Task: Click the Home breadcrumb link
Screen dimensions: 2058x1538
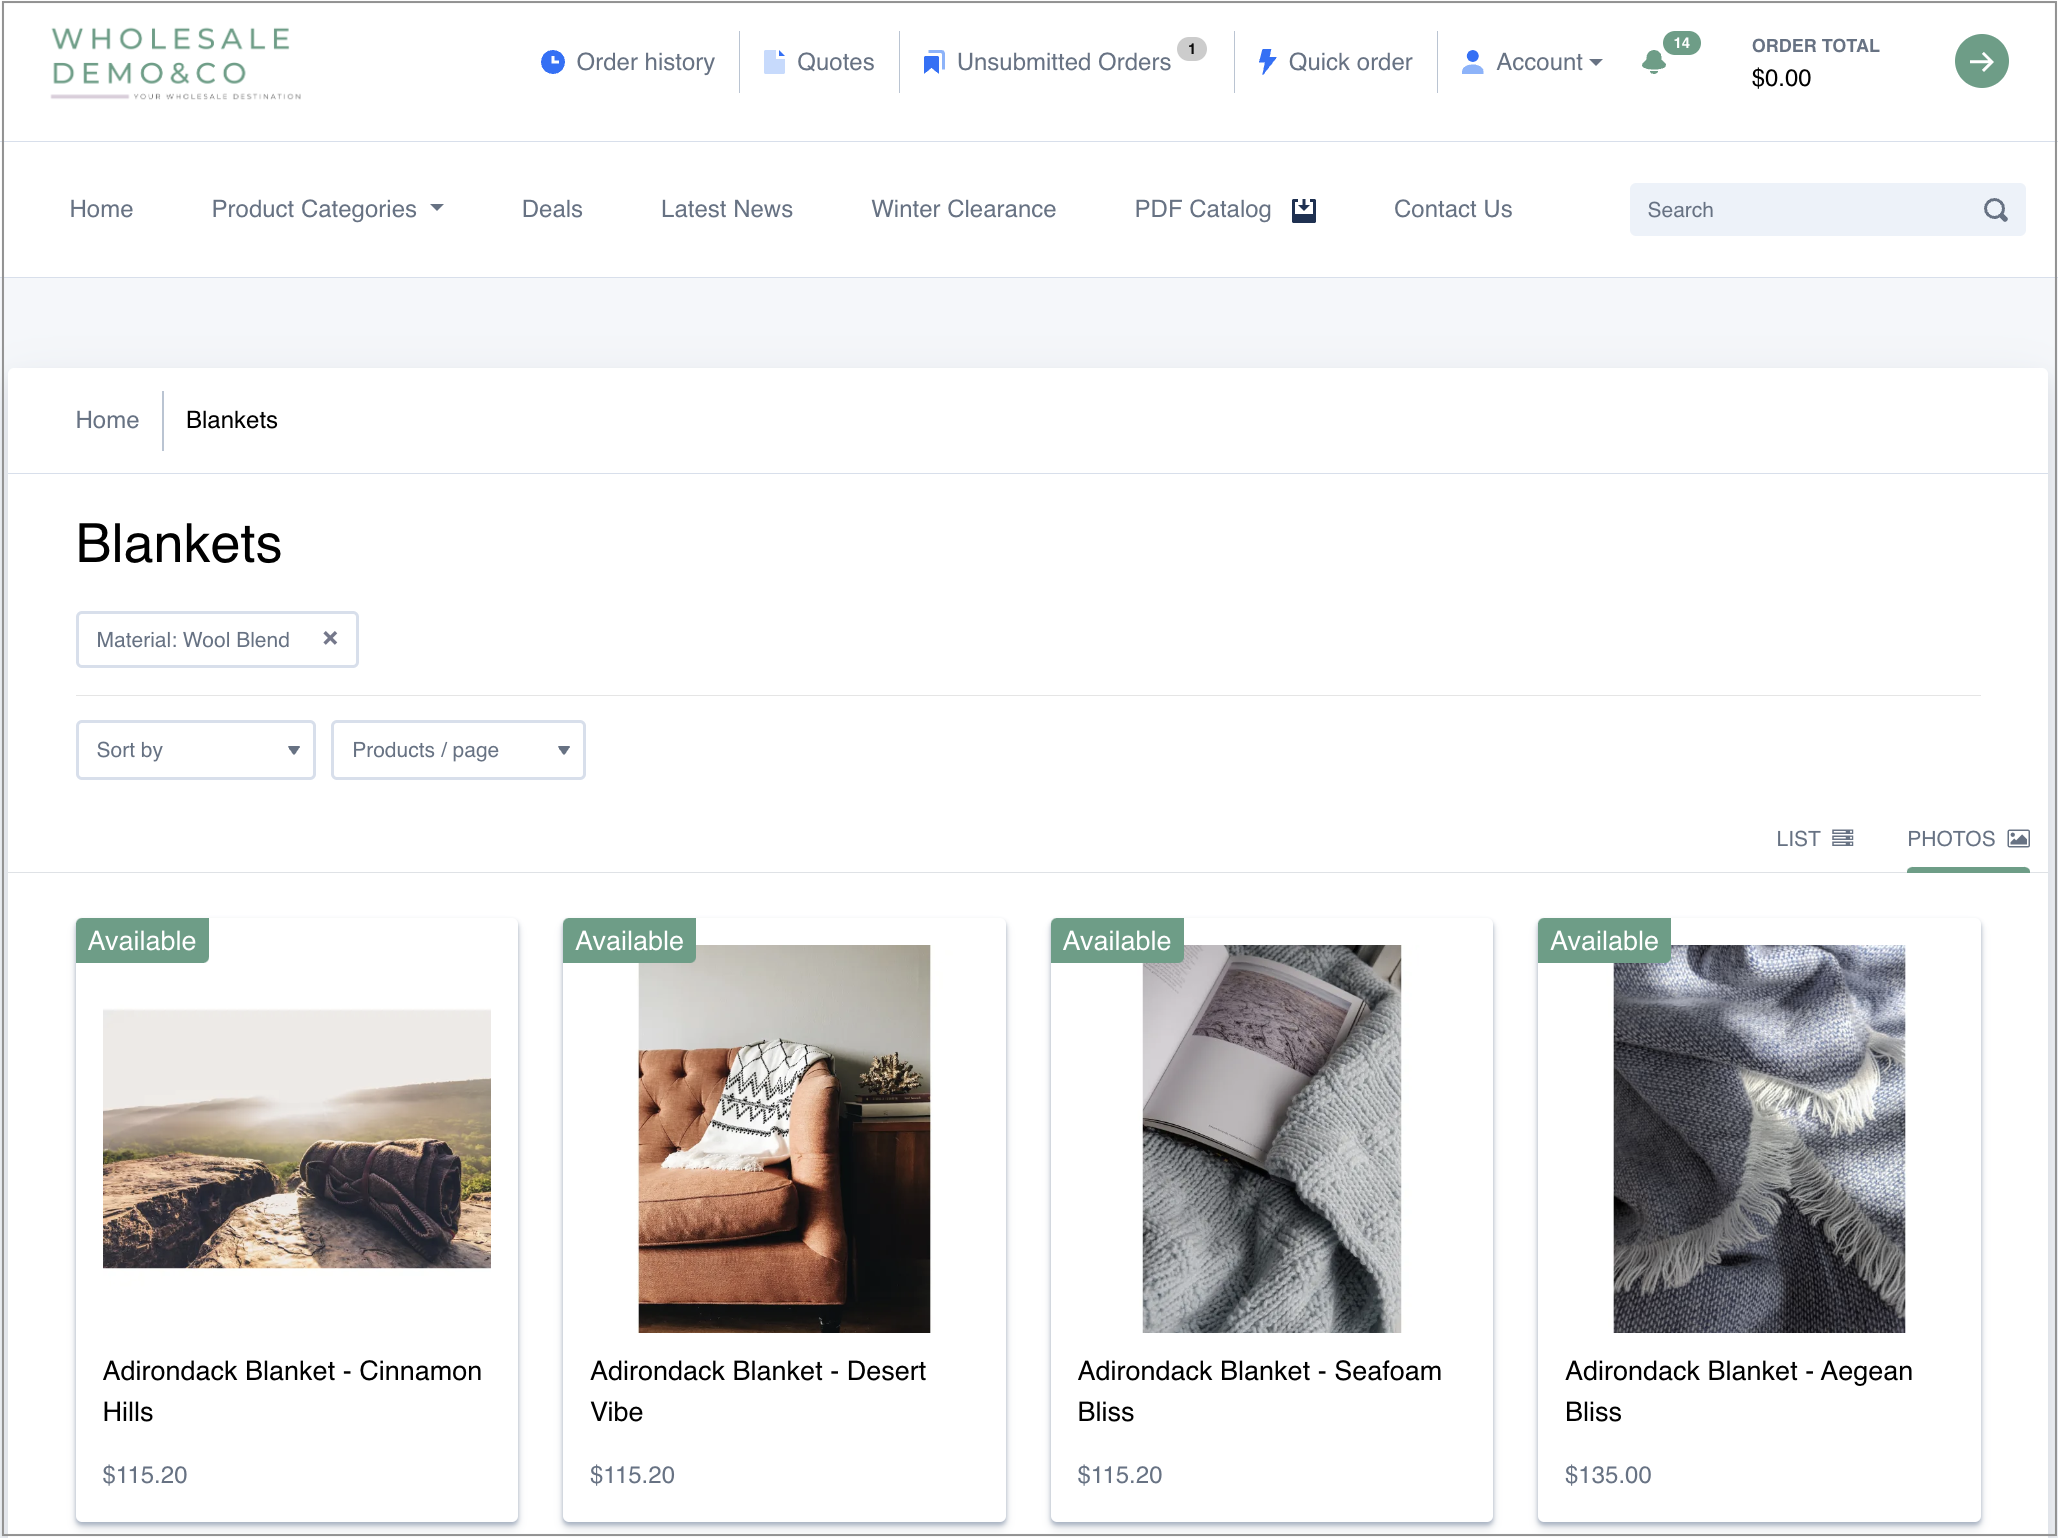Action: point(107,420)
